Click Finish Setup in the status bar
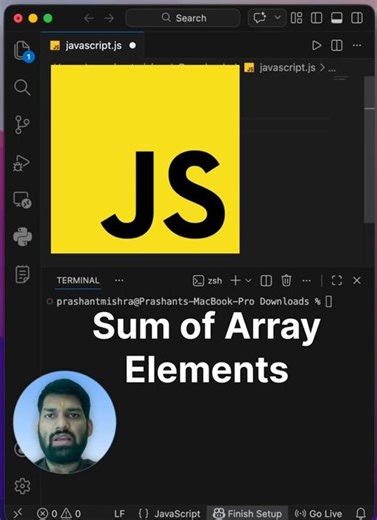Viewport: 377px width, 520px height. click(247, 513)
